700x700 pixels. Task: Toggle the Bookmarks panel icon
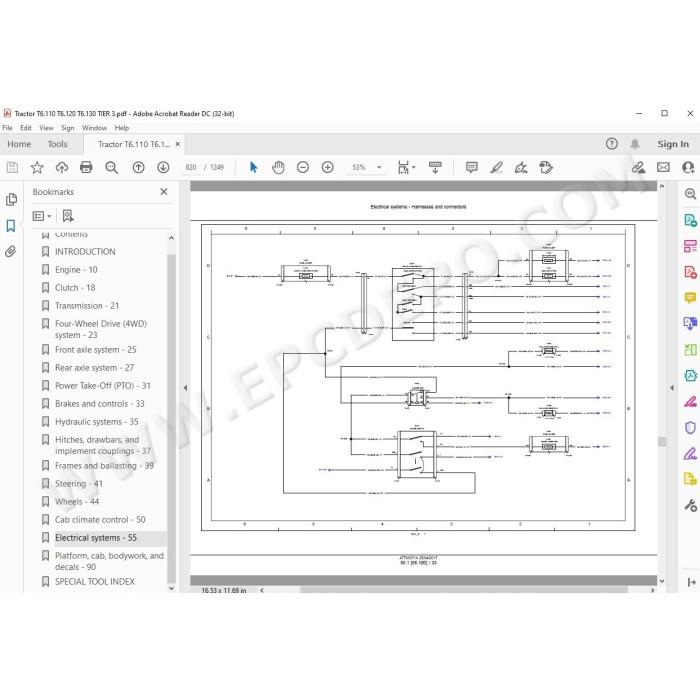tap(11, 225)
